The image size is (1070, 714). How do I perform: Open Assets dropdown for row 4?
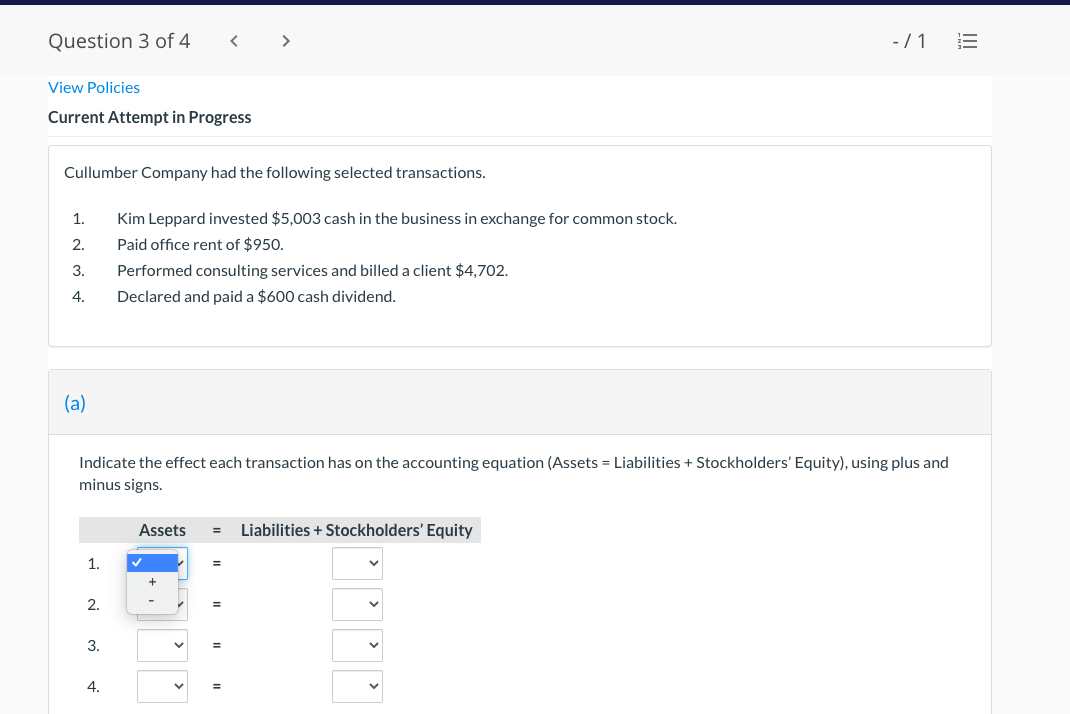[162, 686]
